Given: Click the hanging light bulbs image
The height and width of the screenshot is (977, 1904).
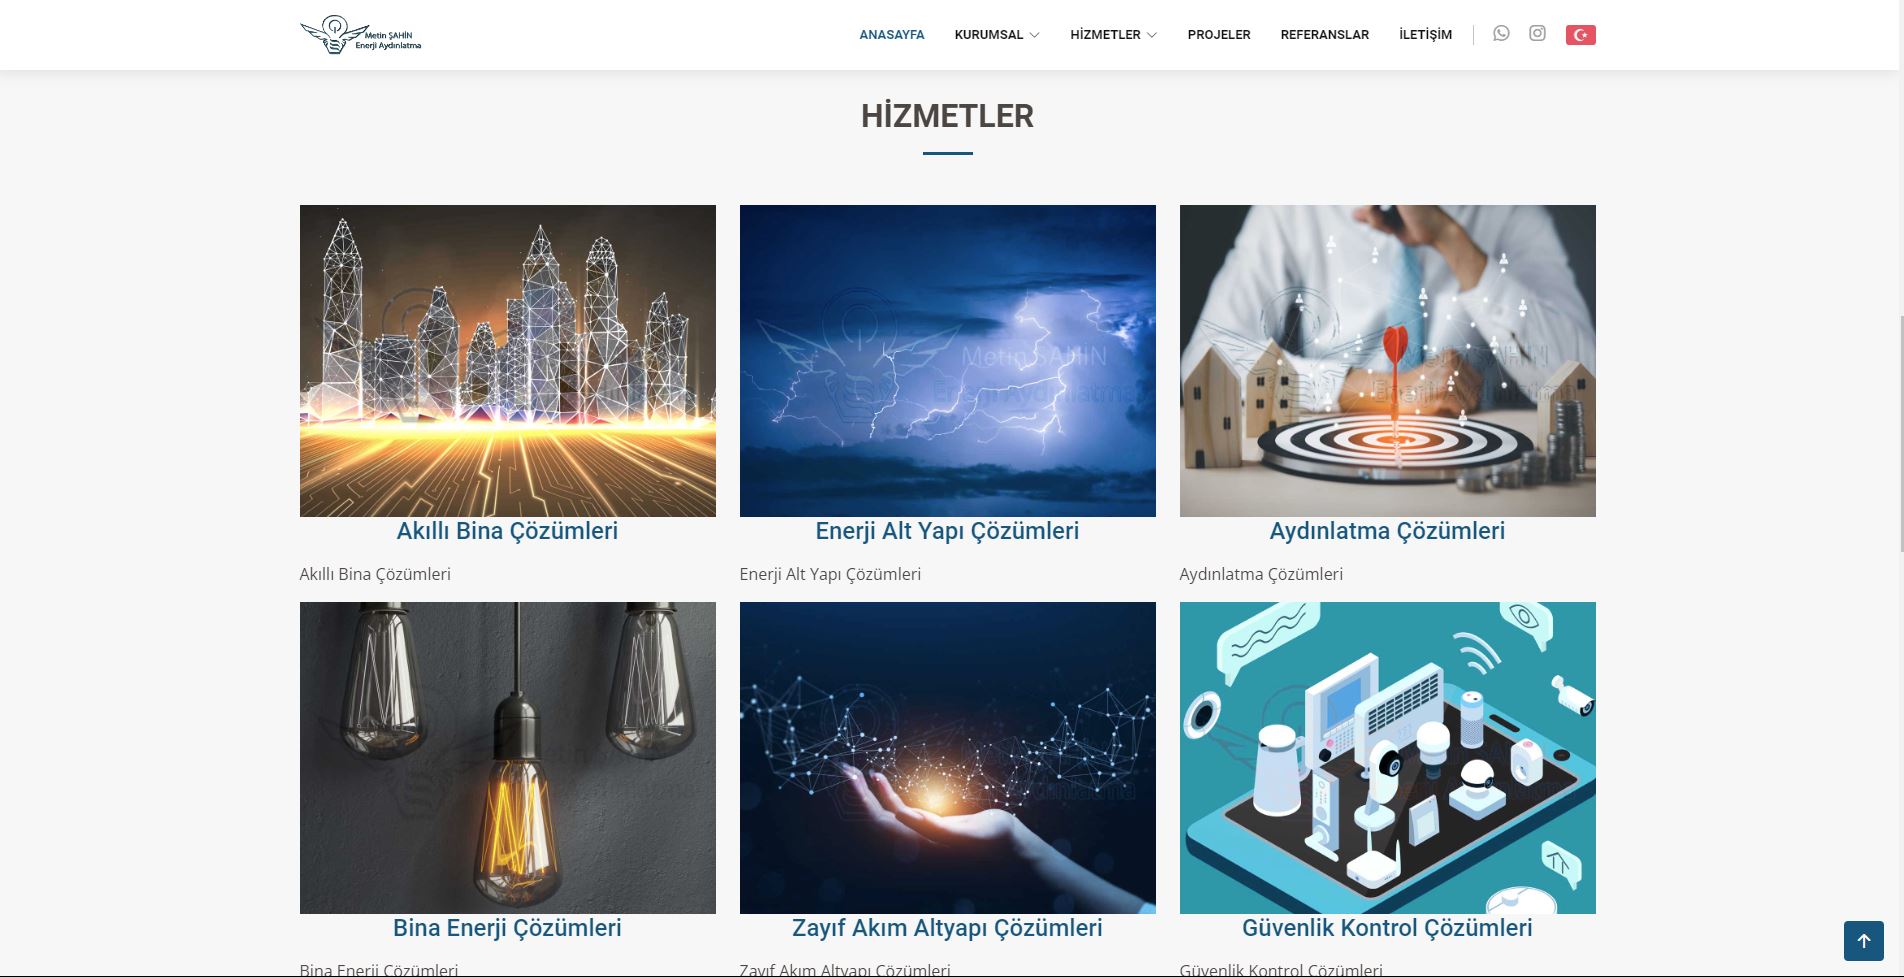Looking at the screenshot, I should tap(507, 758).
